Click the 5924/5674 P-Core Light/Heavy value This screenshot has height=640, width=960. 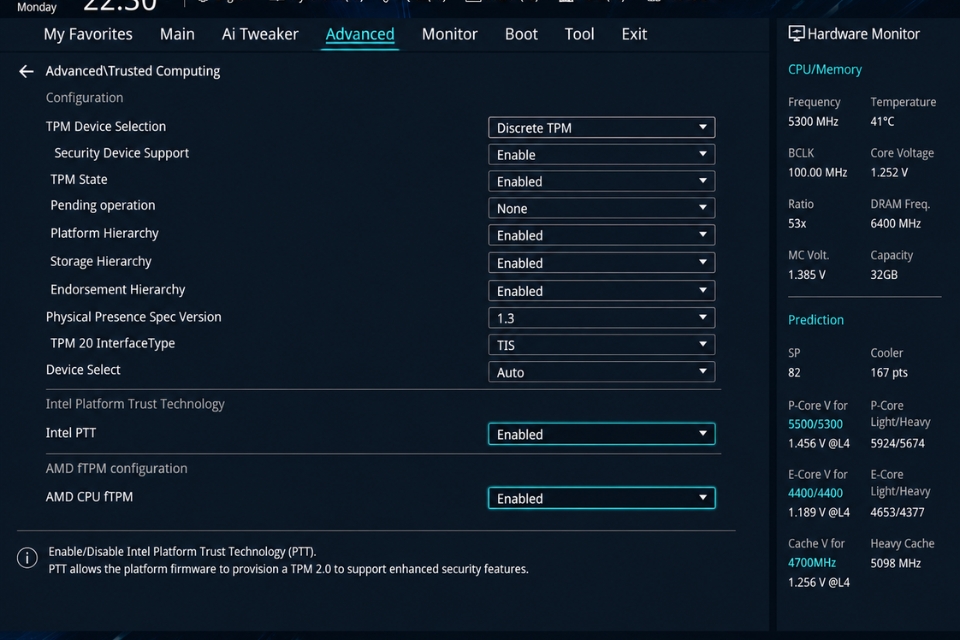click(898, 443)
